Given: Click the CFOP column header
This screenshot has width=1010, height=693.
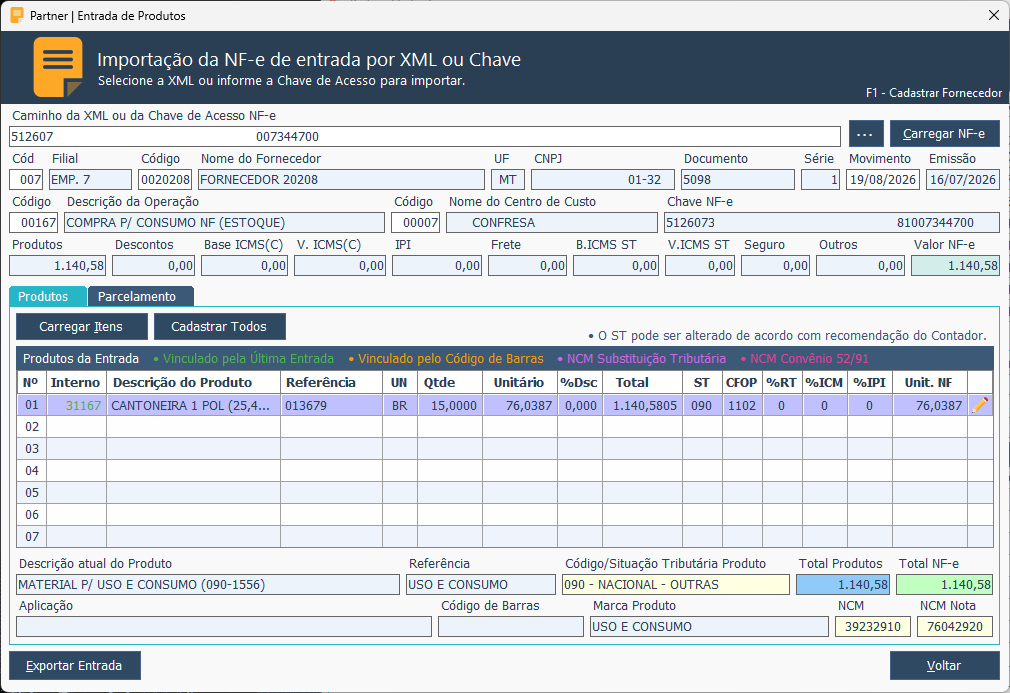Looking at the screenshot, I should [x=741, y=383].
